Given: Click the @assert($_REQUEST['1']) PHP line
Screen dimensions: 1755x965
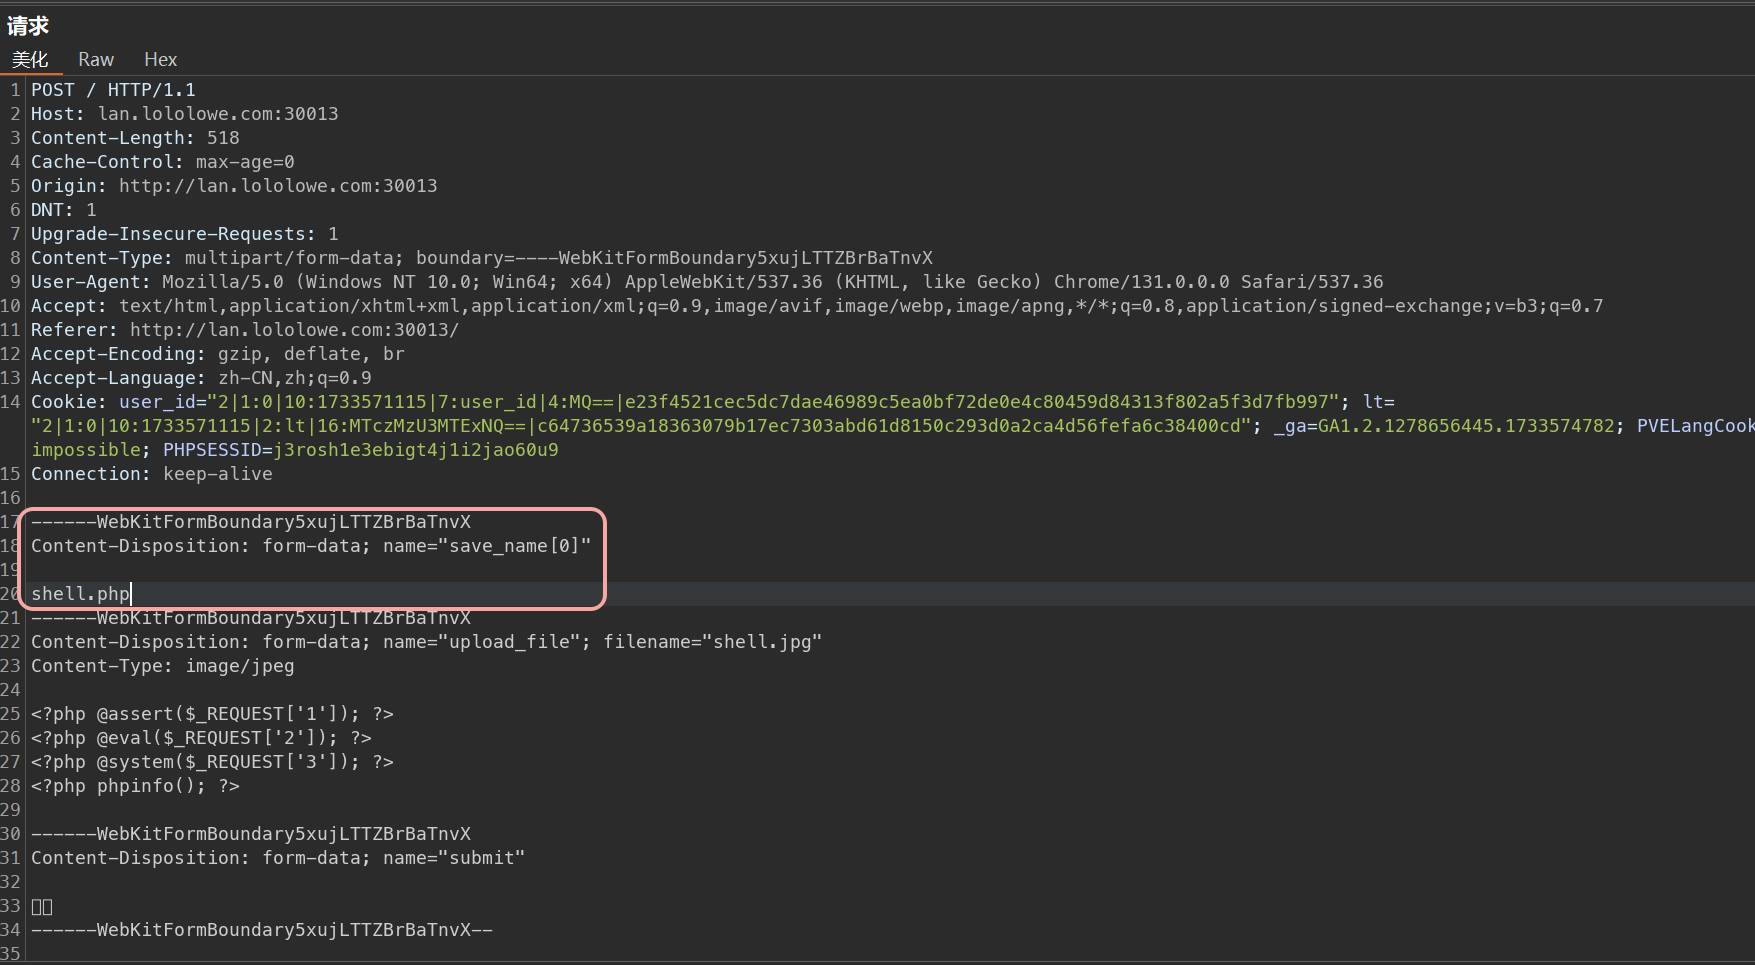Looking at the screenshot, I should (x=212, y=714).
